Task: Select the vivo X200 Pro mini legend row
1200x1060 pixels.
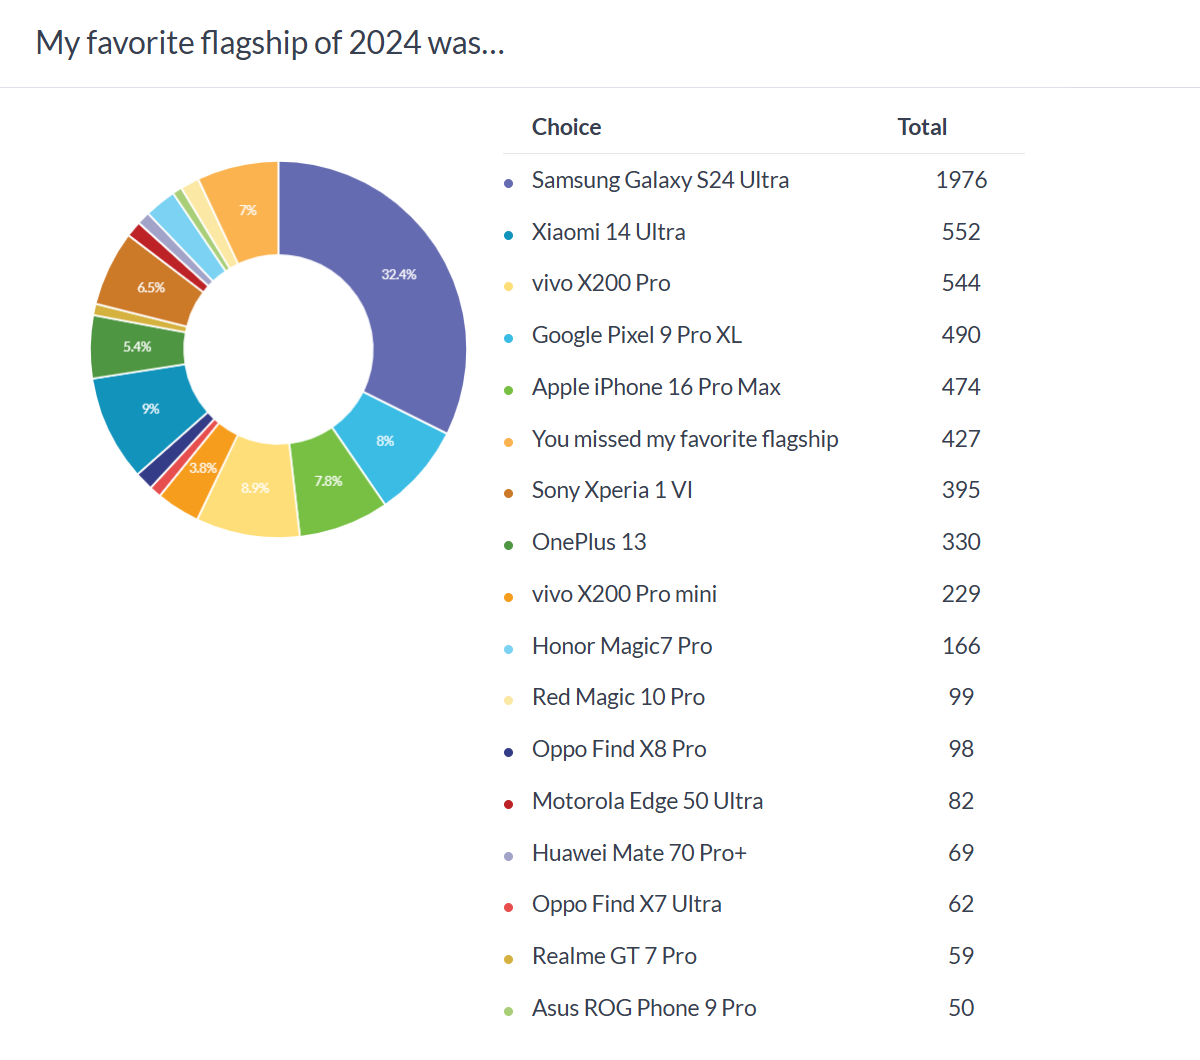Action: click(624, 594)
